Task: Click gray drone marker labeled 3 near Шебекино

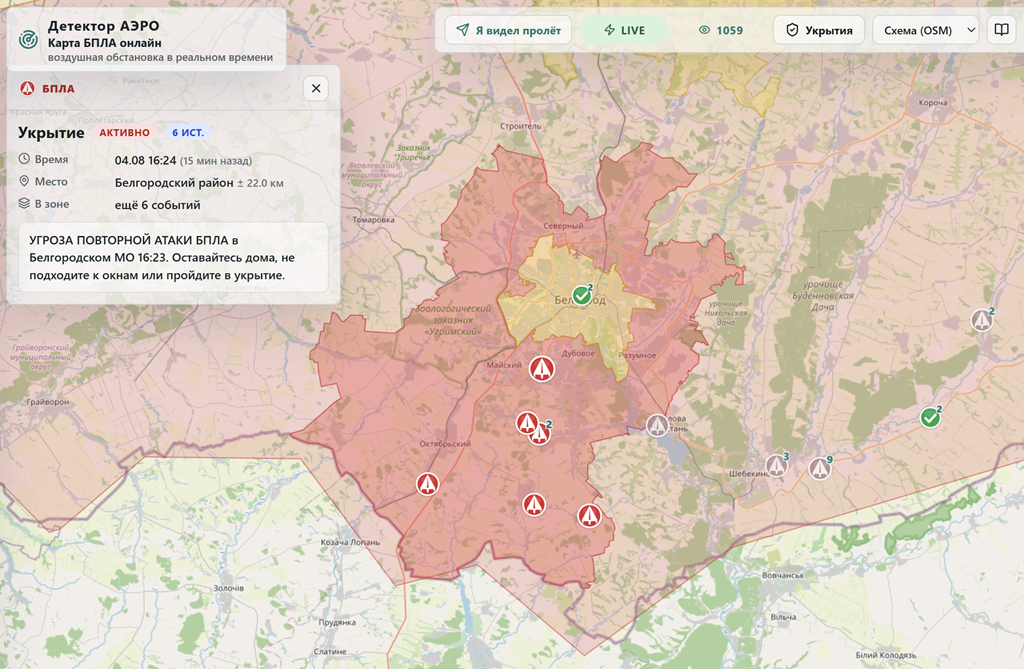Action: 776,466
